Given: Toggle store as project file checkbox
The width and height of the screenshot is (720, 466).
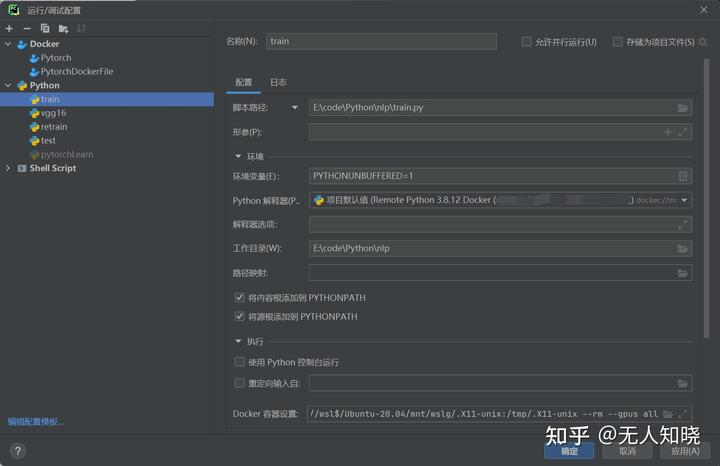Looking at the screenshot, I should click(618, 42).
